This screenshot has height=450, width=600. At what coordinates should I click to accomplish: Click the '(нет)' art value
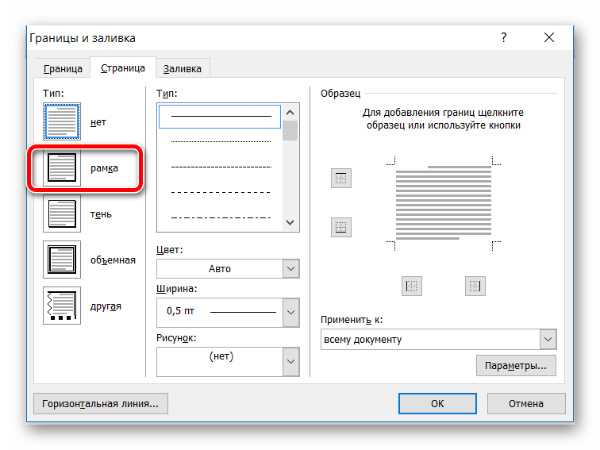pyautogui.click(x=221, y=356)
